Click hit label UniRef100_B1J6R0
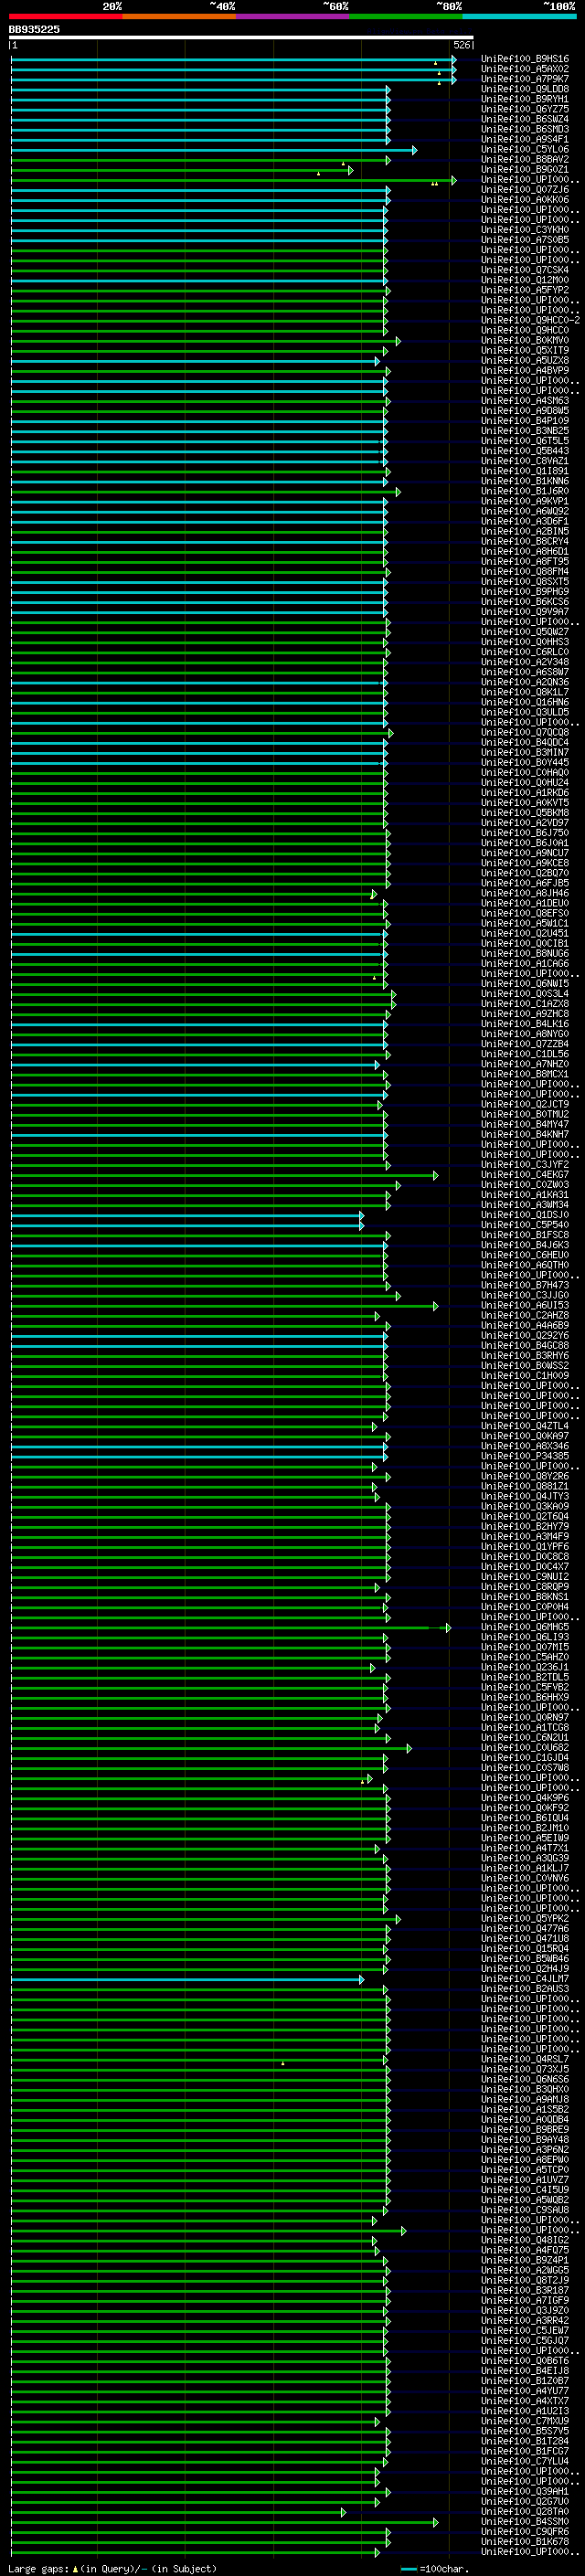Viewport: 585px width, 2576px height. [525, 491]
